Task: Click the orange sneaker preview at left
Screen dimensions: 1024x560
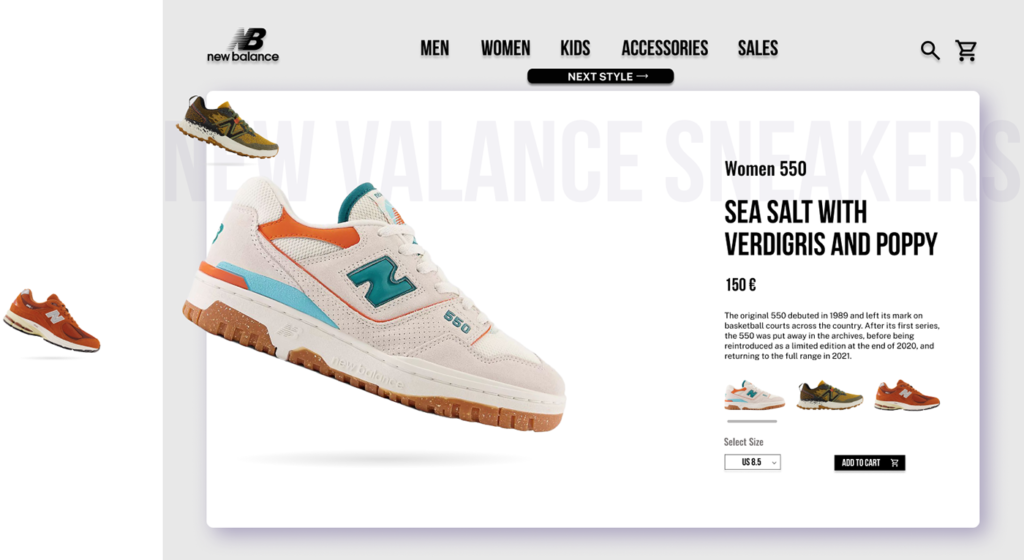Action: point(52,320)
